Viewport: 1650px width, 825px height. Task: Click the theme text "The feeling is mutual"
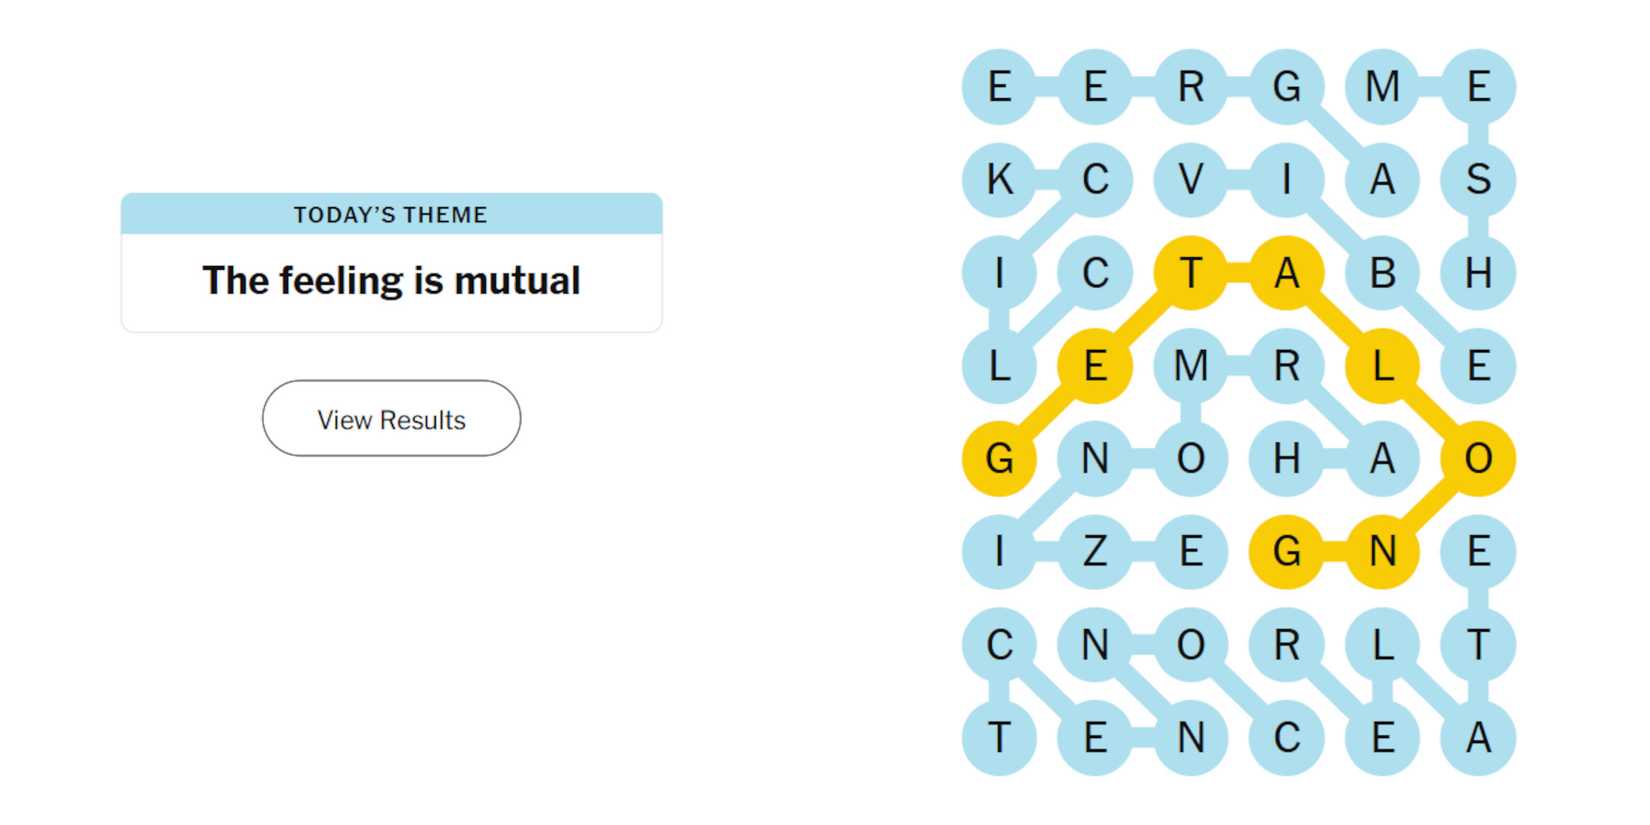point(391,281)
